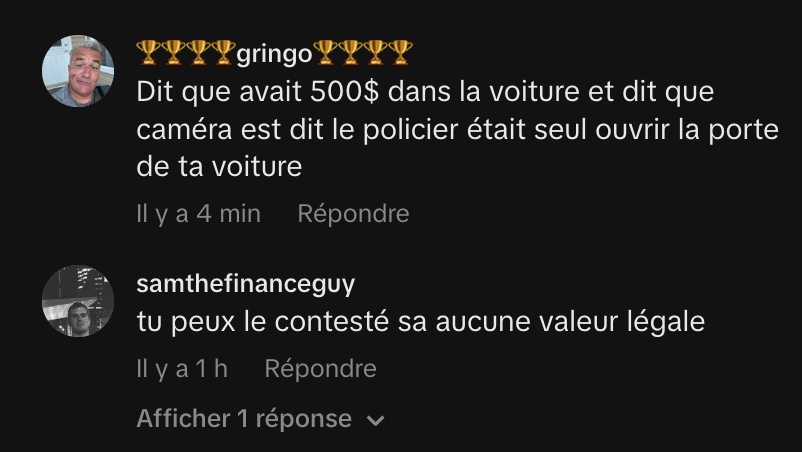Click the words valeur légale
This screenshot has height=452, width=802.
[622, 323]
